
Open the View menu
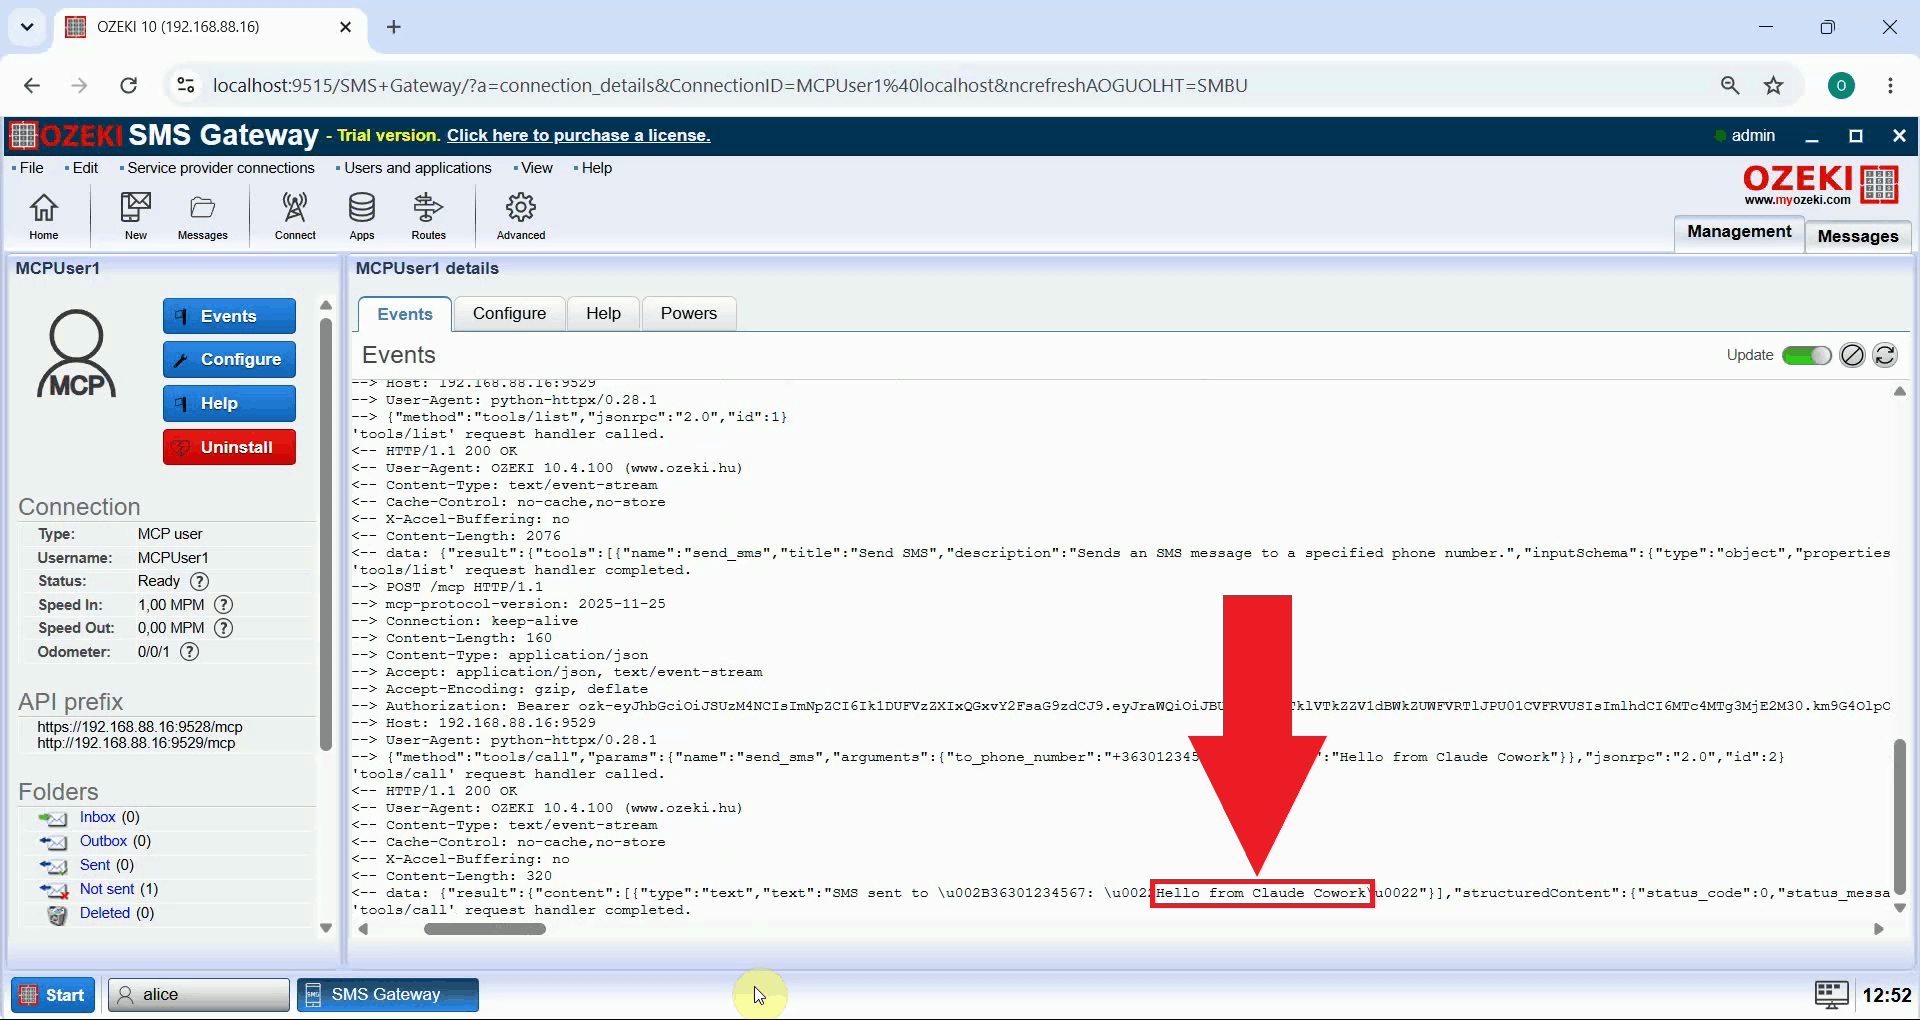[x=536, y=168]
